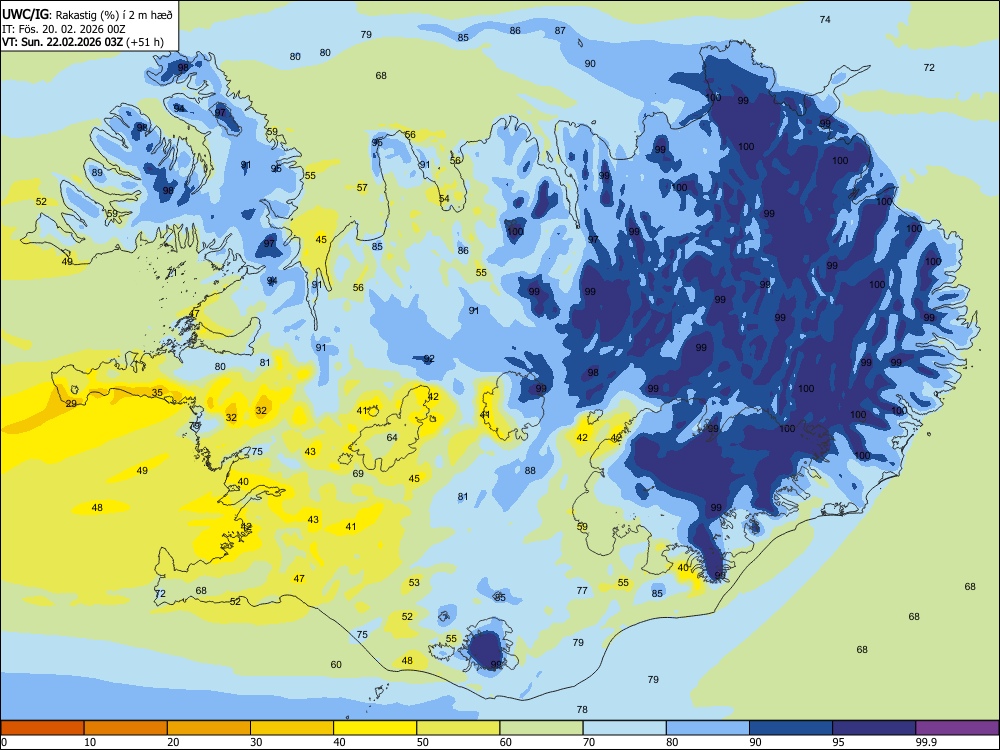
Task: Click the orange 10–20 legend swatch
Action: tap(126, 728)
